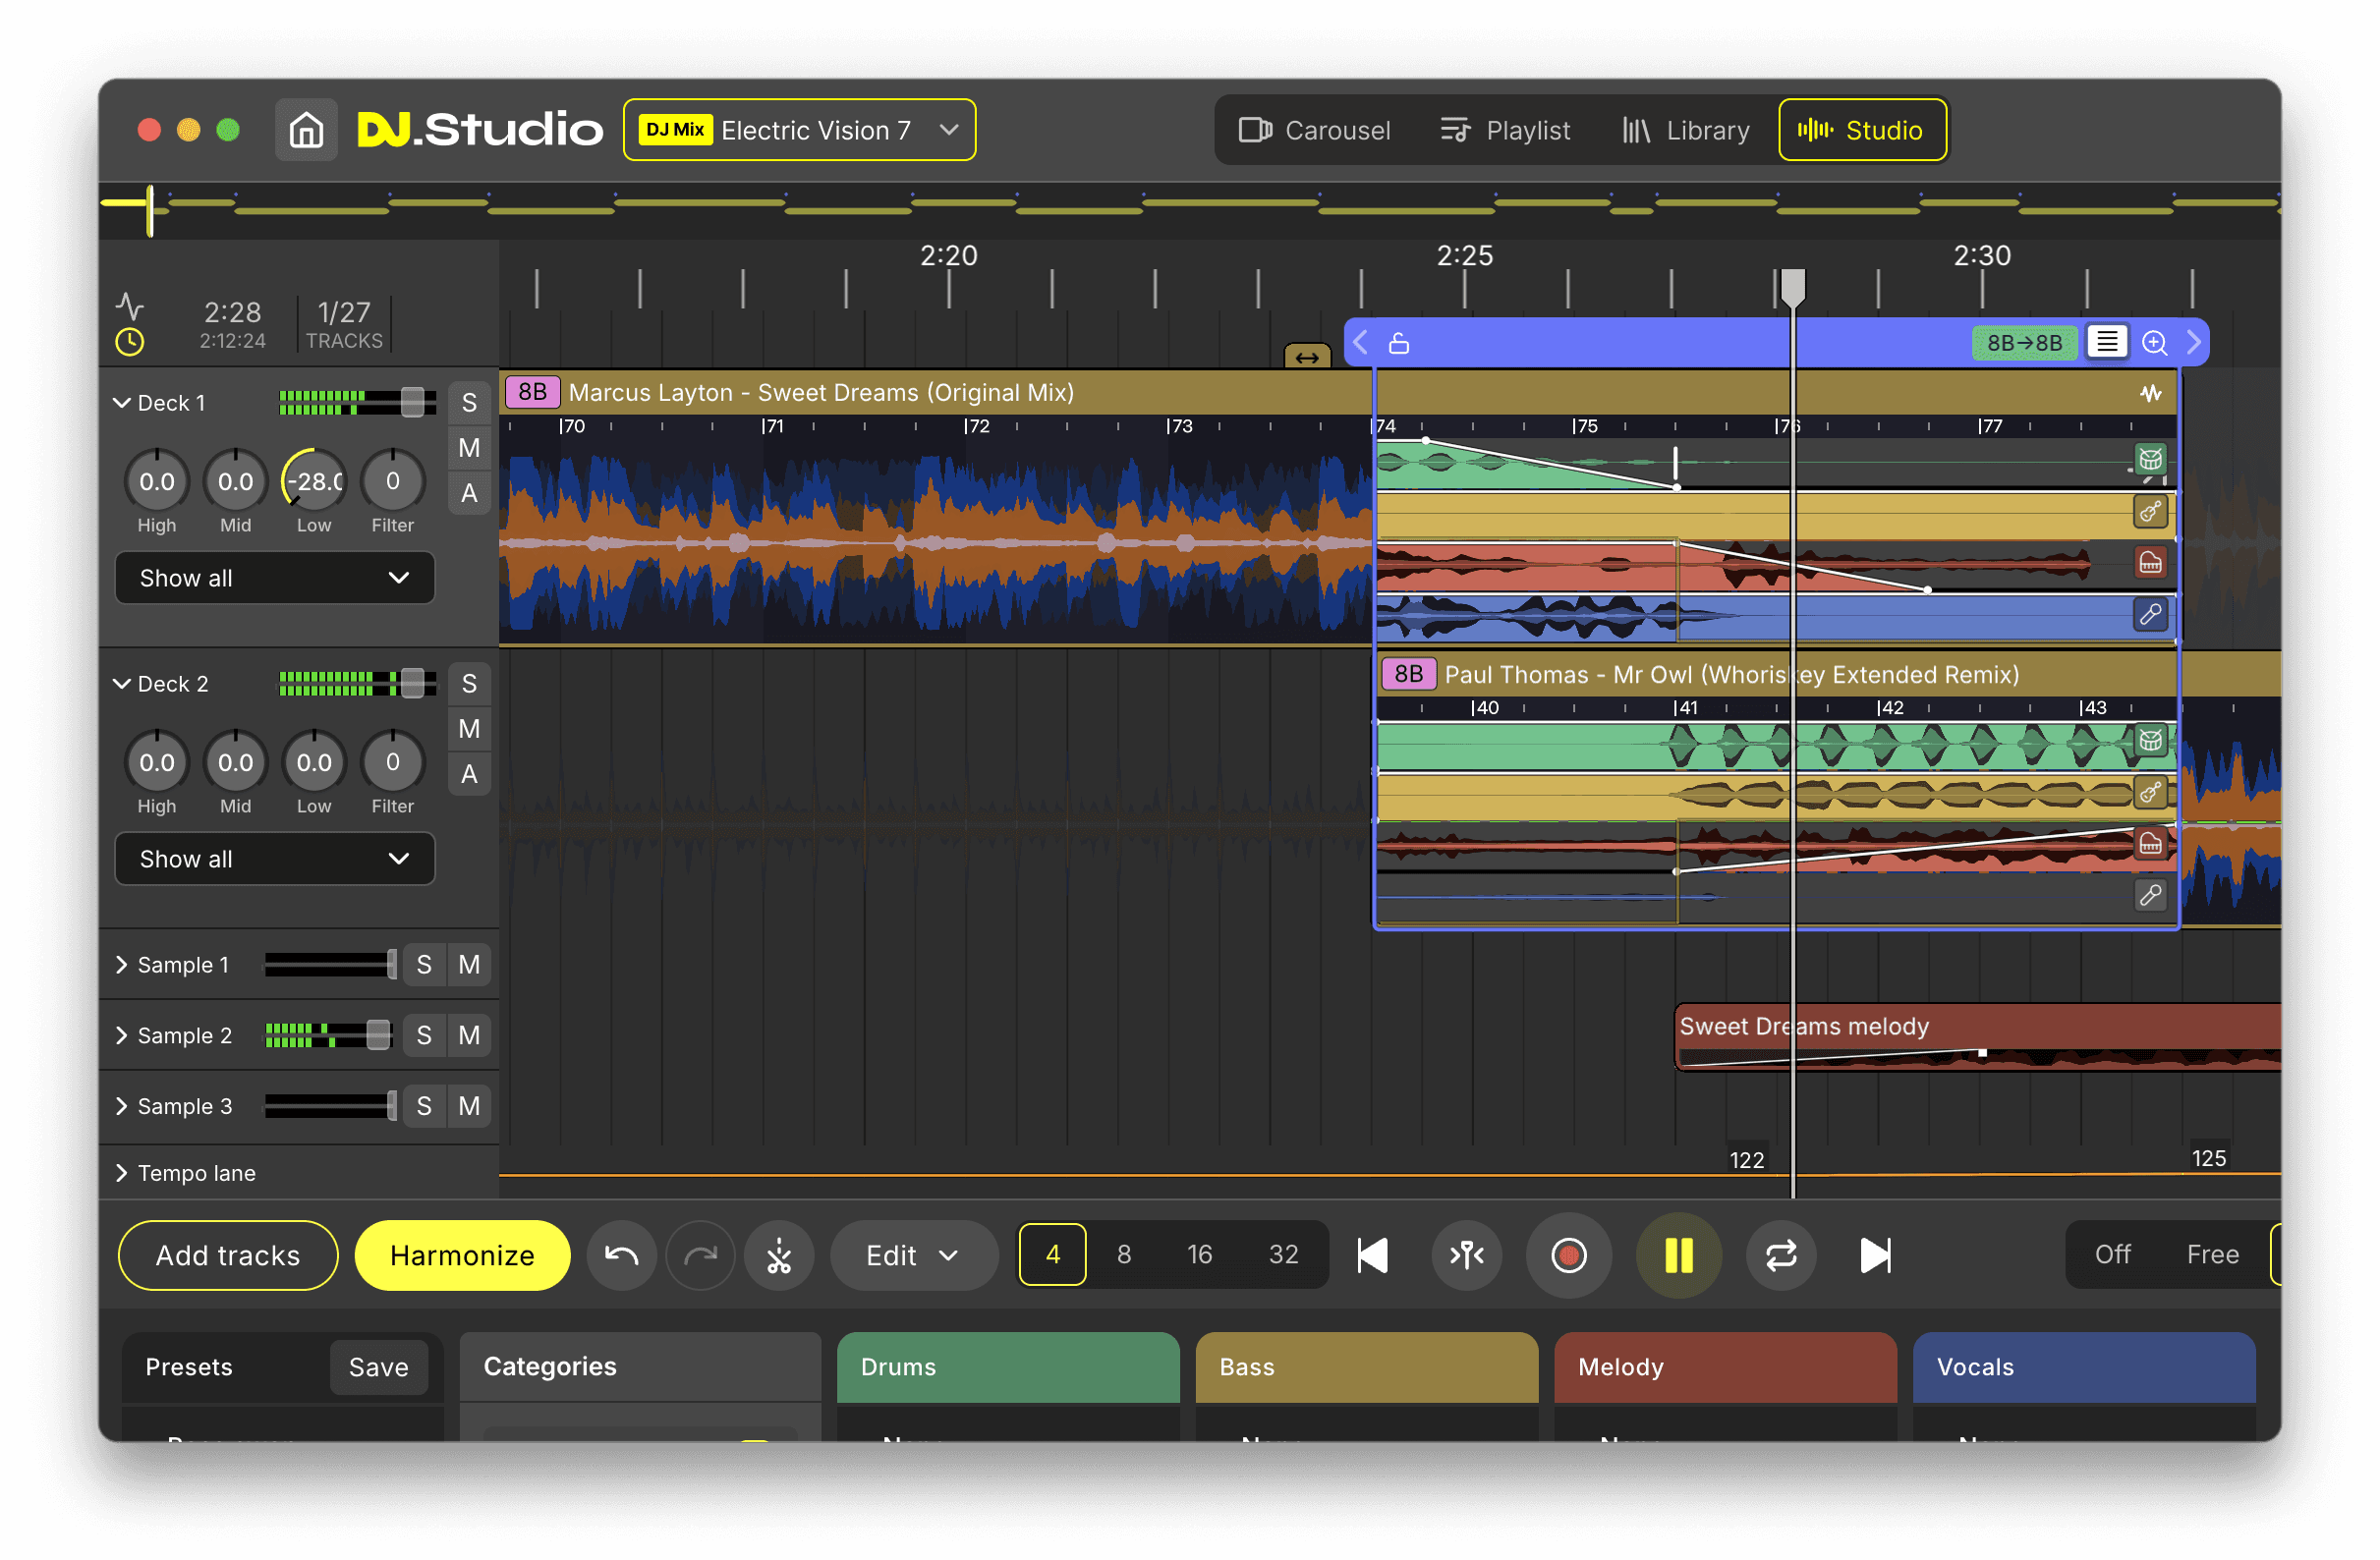Go to next transition arrow
Image resolution: width=2380 pixels, height=1560 pixels.
[2194, 343]
